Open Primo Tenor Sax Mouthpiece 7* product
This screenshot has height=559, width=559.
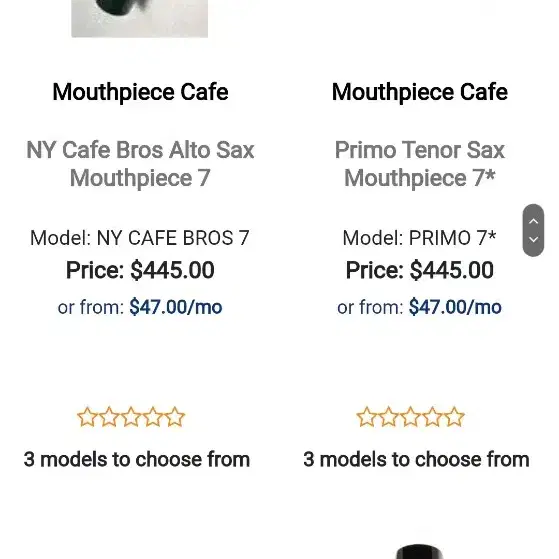pyautogui.click(x=420, y=164)
